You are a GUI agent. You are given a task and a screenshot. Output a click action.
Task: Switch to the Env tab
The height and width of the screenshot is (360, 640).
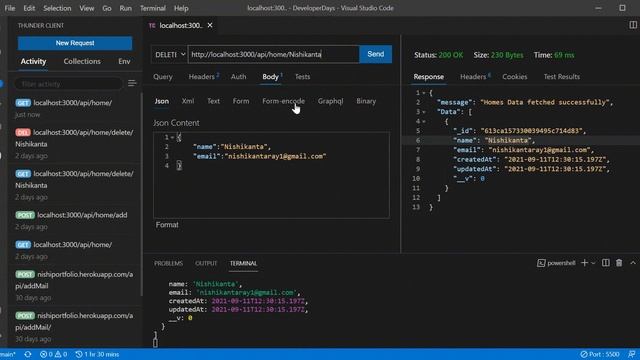pos(124,61)
